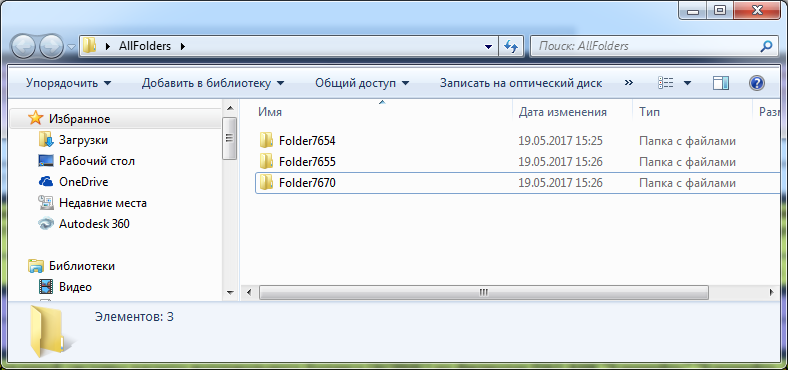Select the Folder7655 folder name

tap(307, 162)
